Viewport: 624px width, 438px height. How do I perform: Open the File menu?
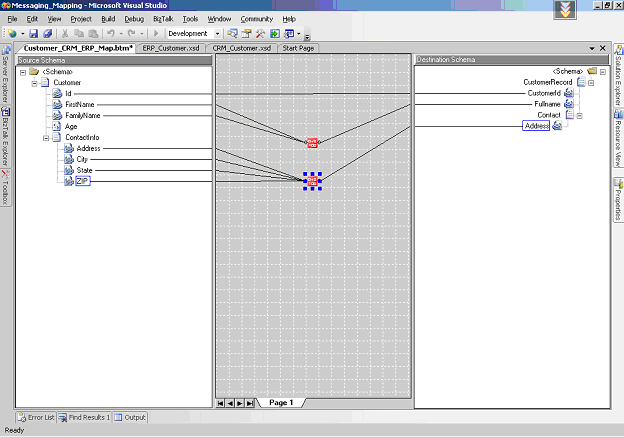[12, 19]
